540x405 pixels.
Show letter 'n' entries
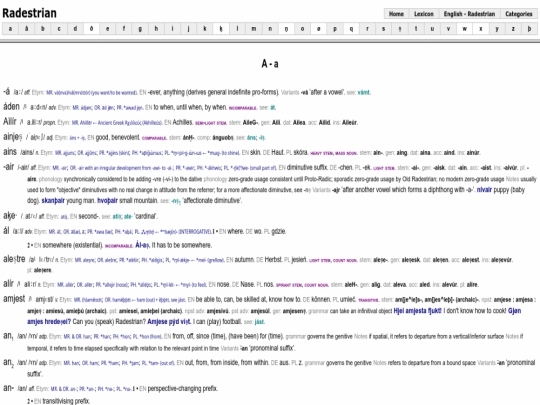[270, 29]
